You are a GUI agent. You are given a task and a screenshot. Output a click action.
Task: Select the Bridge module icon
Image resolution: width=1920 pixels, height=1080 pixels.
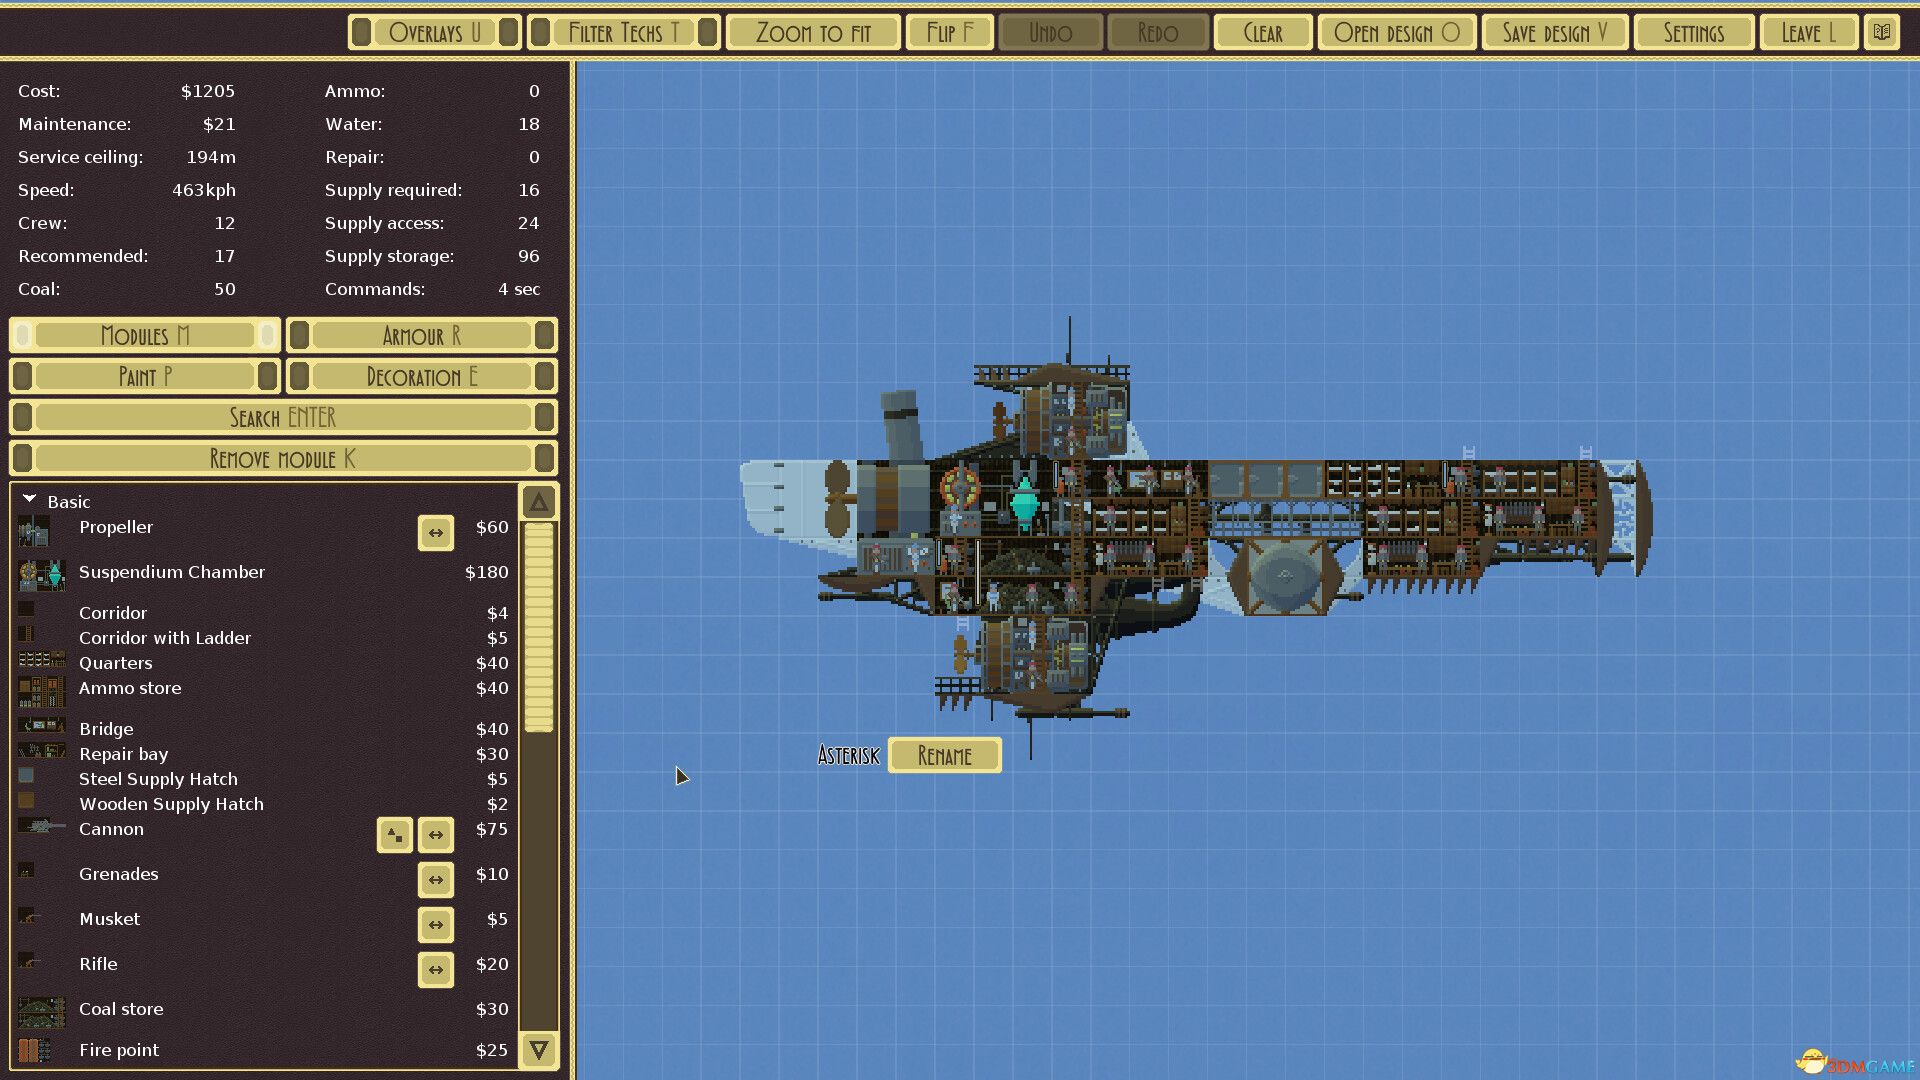coord(42,727)
